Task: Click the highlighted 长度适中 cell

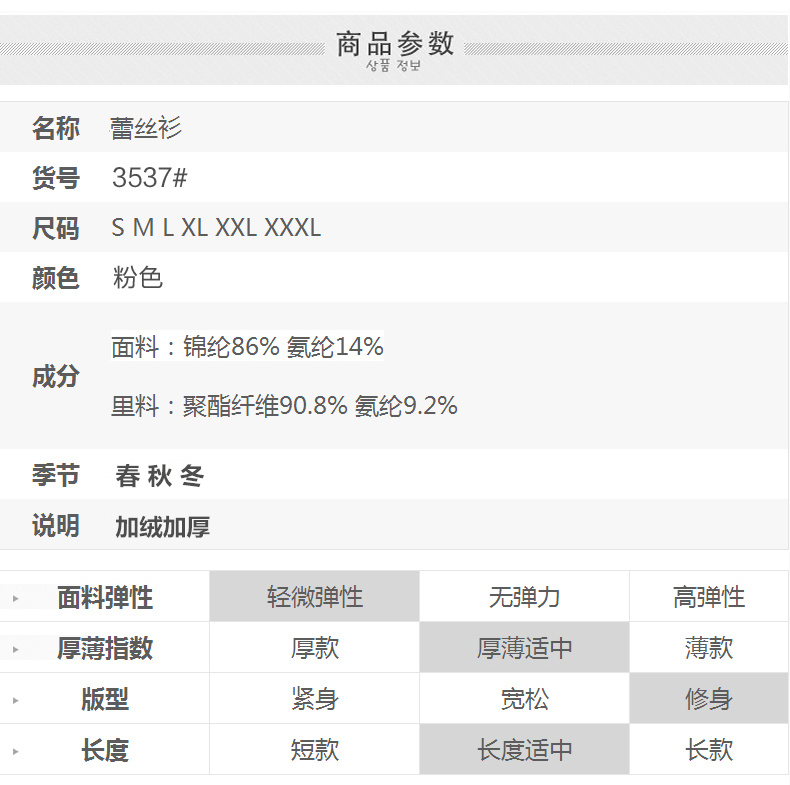Action: point(524,750)
